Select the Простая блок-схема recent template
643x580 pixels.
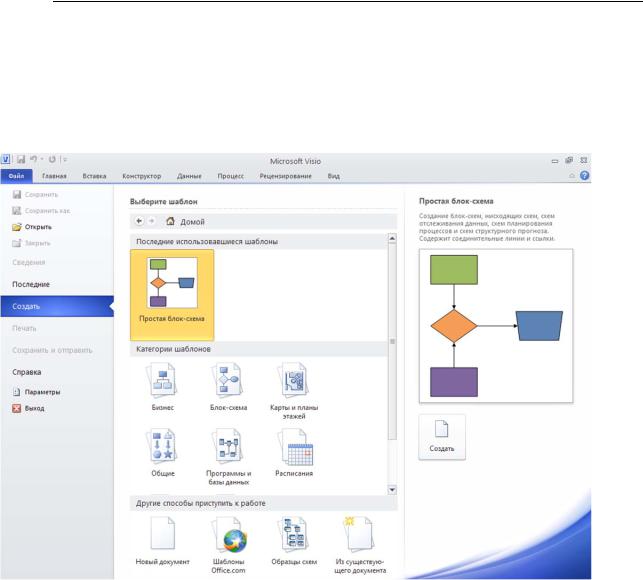172,295
